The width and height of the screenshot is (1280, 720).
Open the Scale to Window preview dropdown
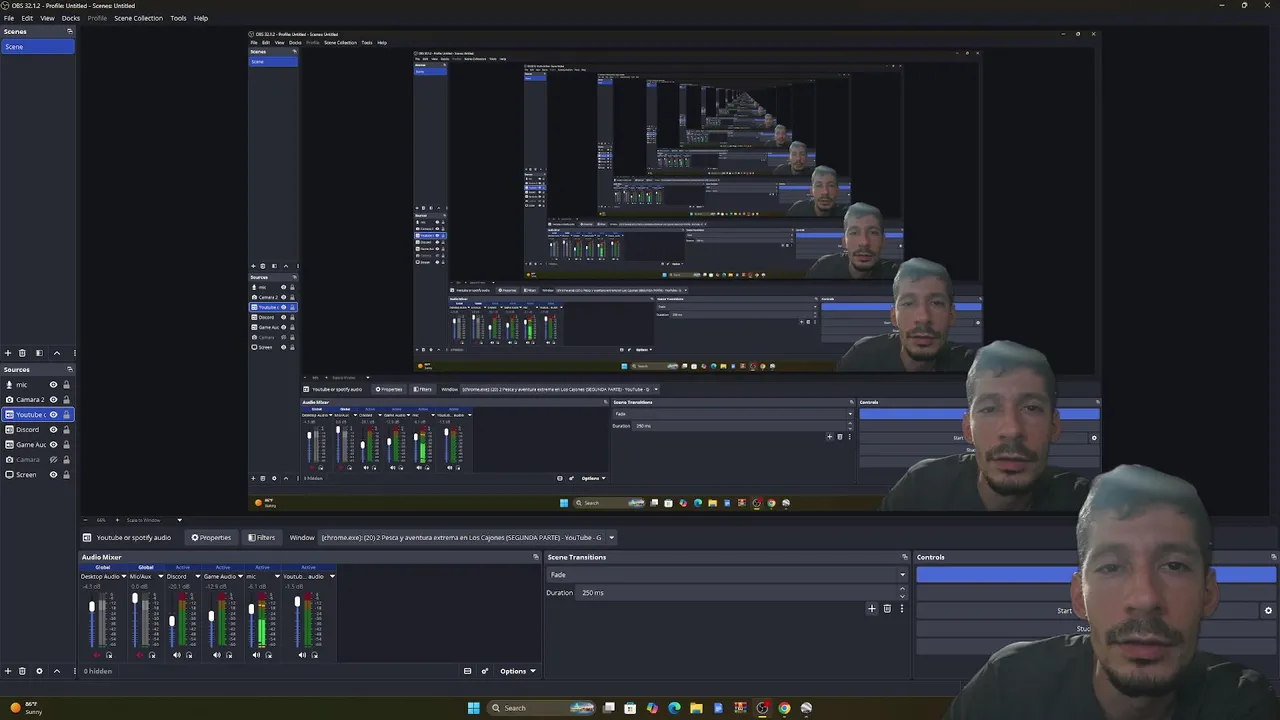tap(154, 520)
